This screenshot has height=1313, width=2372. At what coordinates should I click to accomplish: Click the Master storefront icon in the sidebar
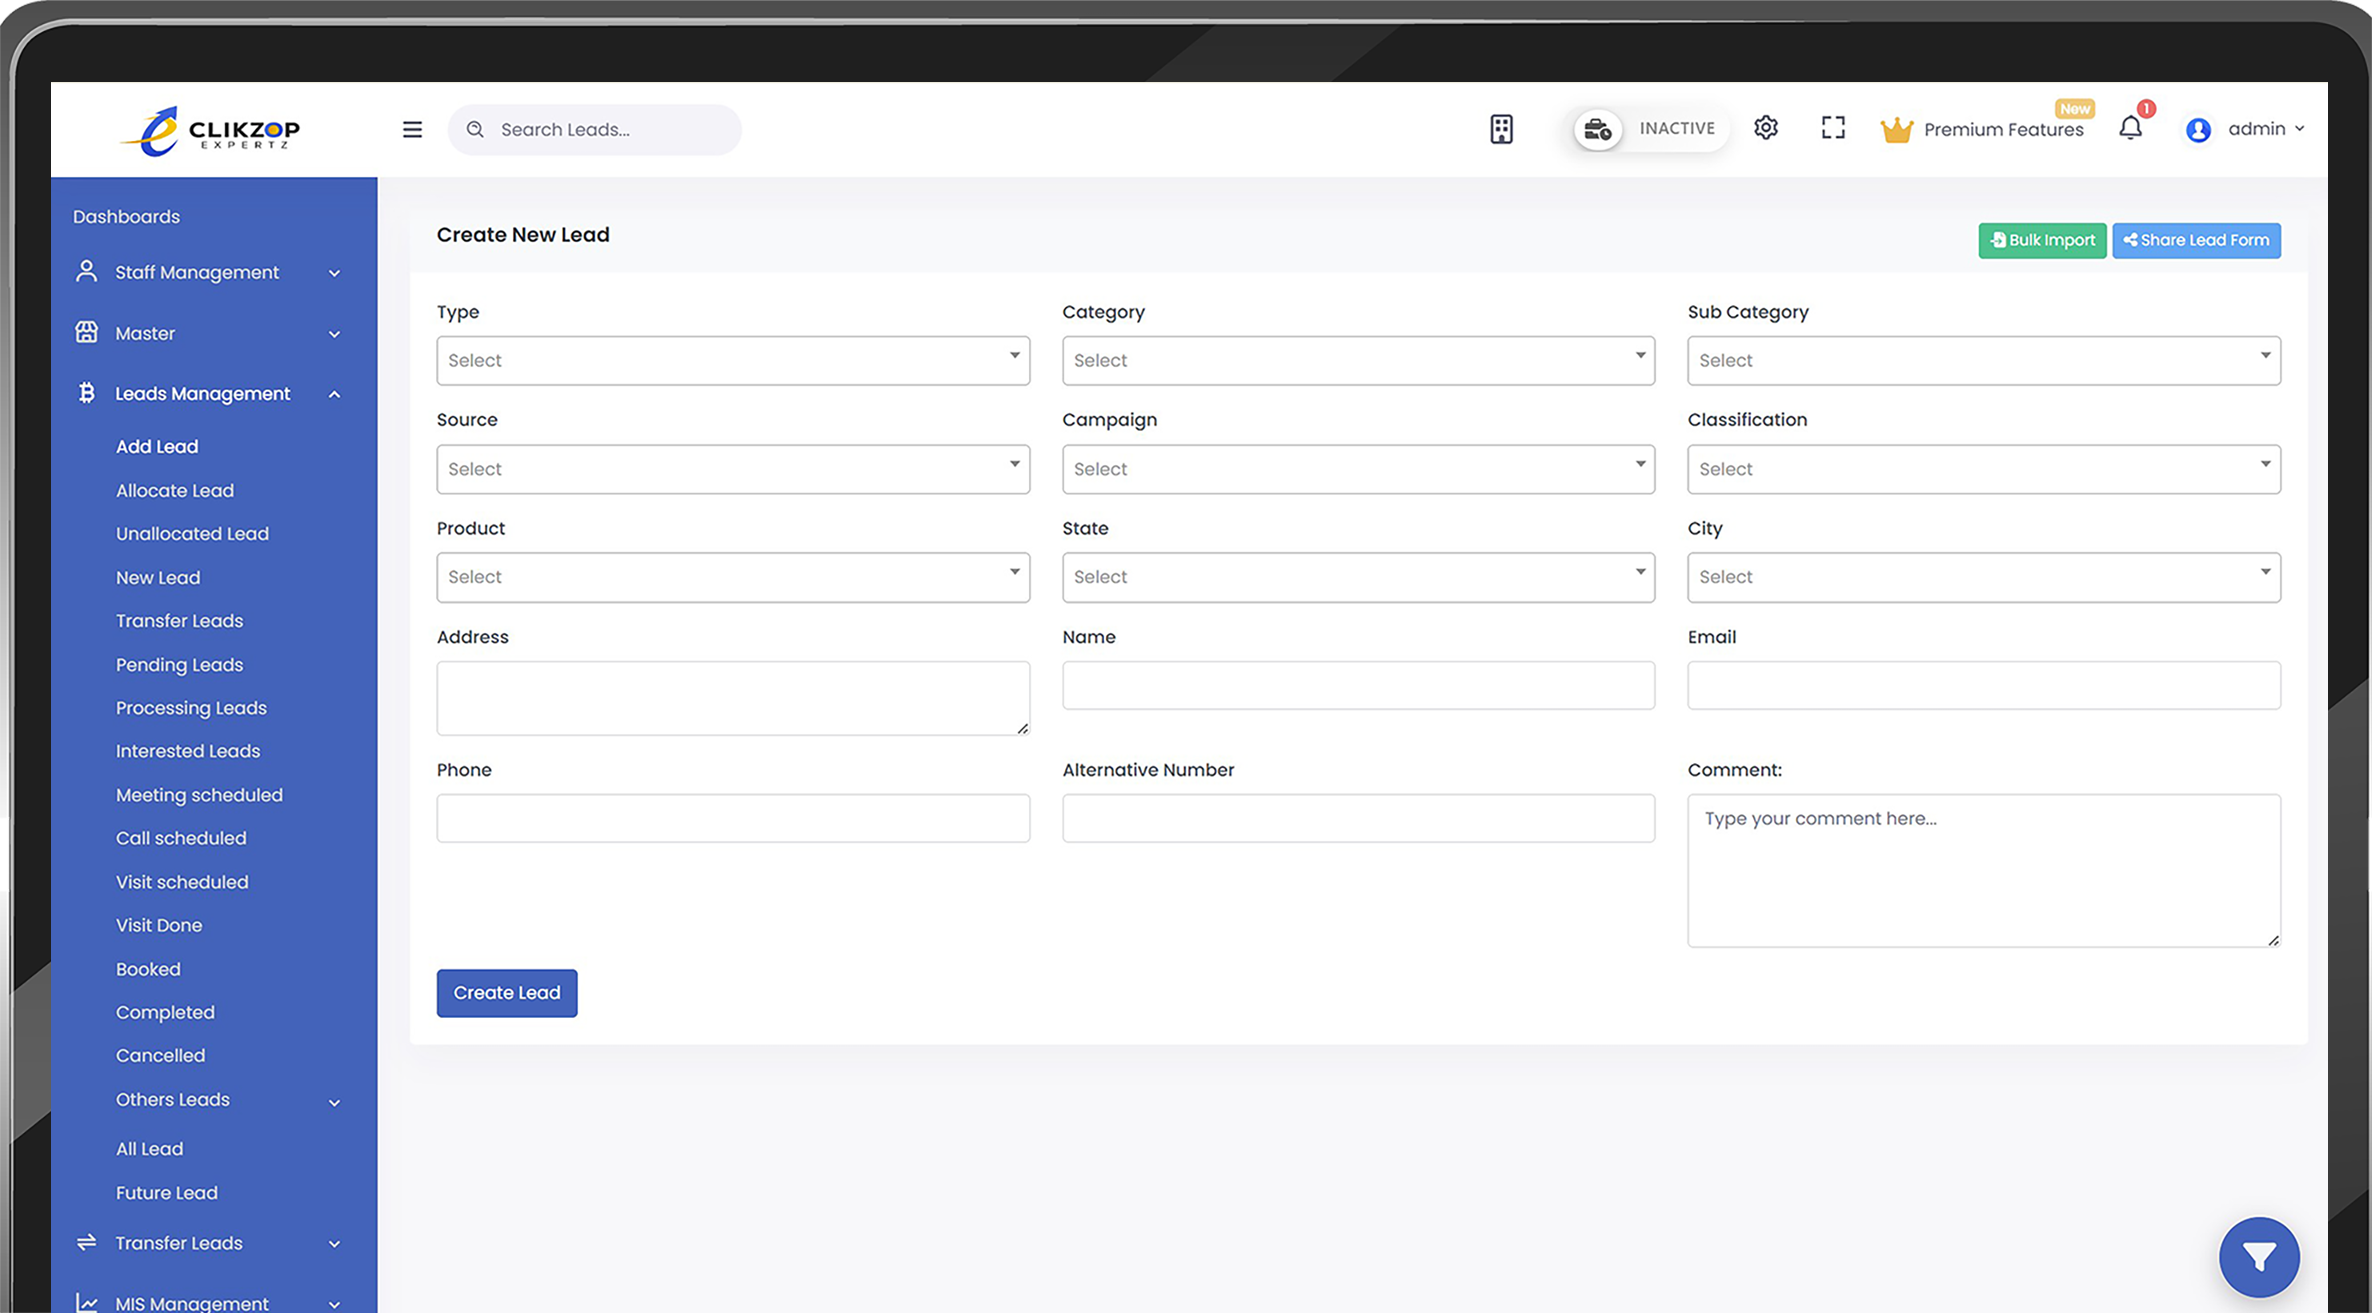tap(85, 332)
